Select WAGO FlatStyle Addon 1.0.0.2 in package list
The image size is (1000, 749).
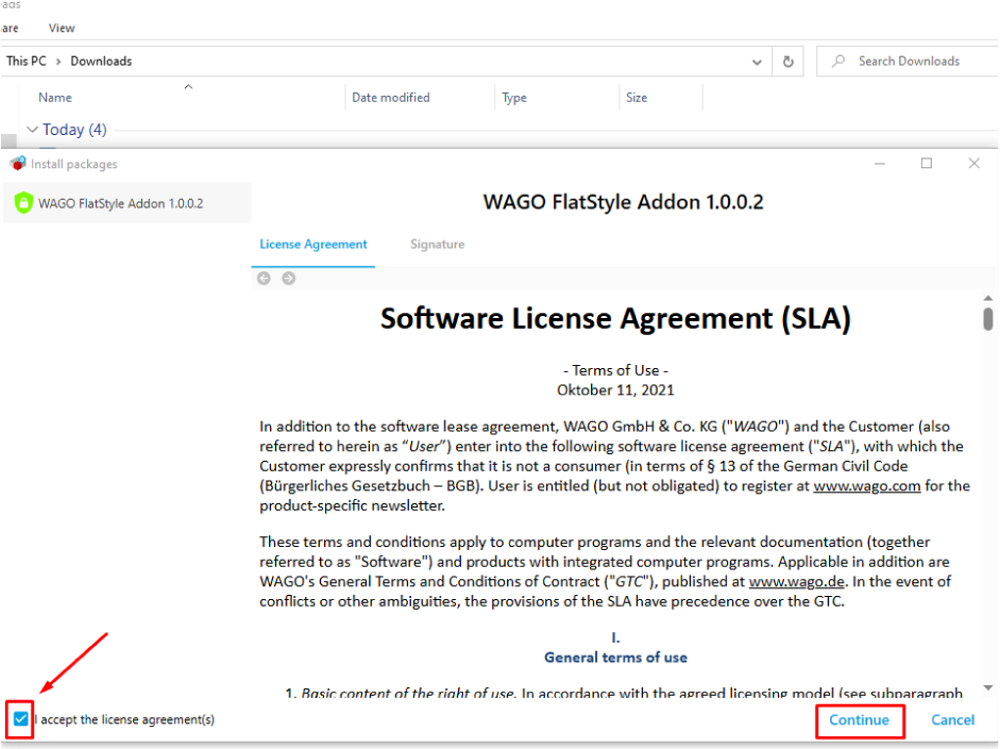click(127, 204)
